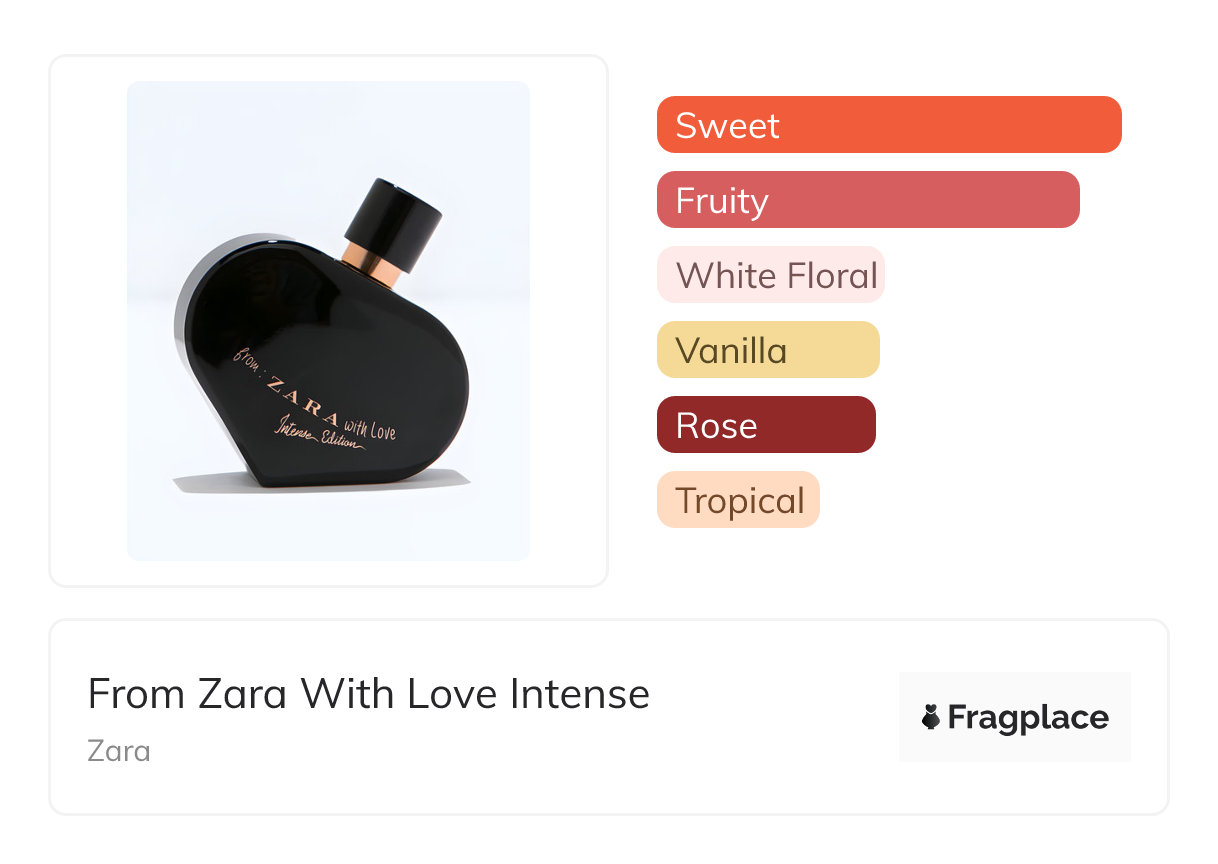The height and width of the screenshot is (864, 1218).
Task: Pick the dark red Rose accord tag
Action: [765, 425]
